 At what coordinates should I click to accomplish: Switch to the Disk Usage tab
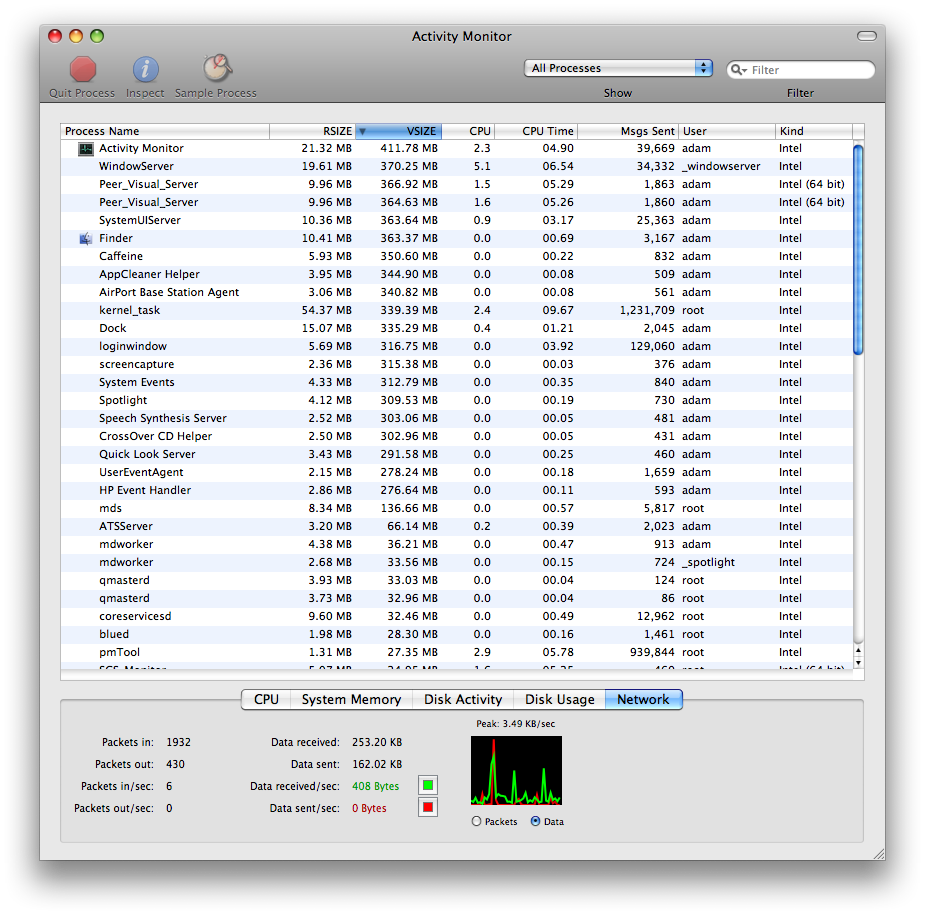[559, 700]
